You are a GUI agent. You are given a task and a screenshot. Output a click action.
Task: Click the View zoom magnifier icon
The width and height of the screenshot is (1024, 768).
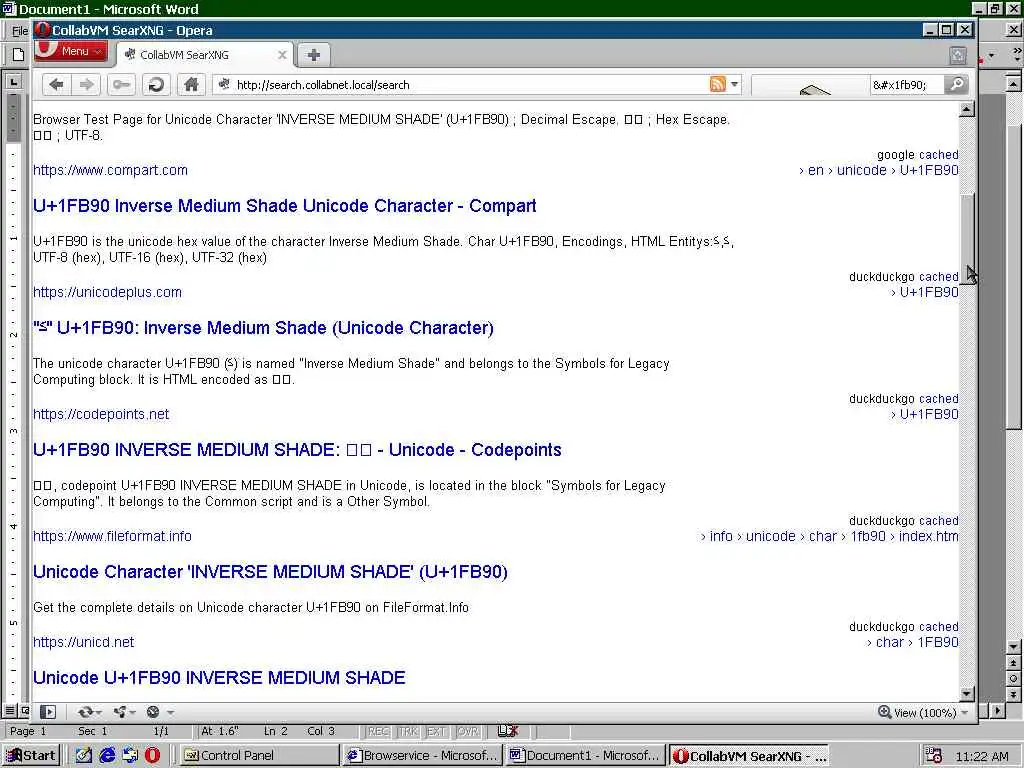coord(884,712)
